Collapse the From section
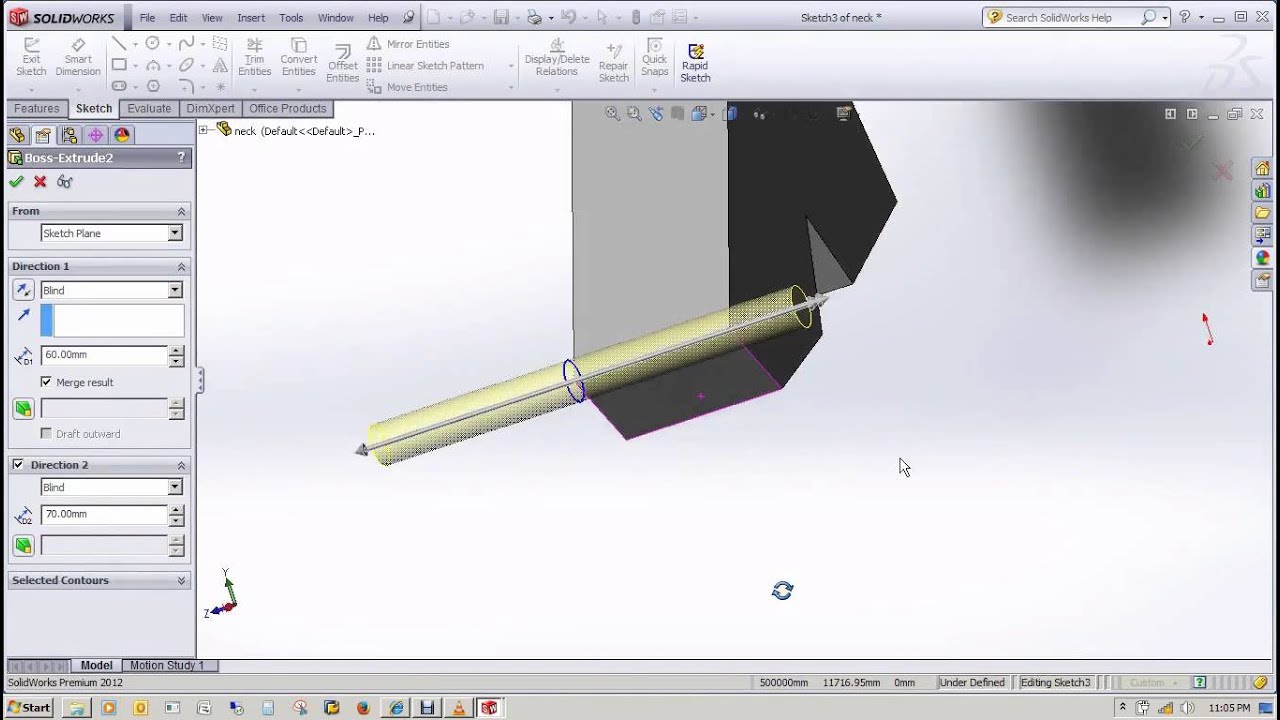1280x720 pixels. [181, 211]
